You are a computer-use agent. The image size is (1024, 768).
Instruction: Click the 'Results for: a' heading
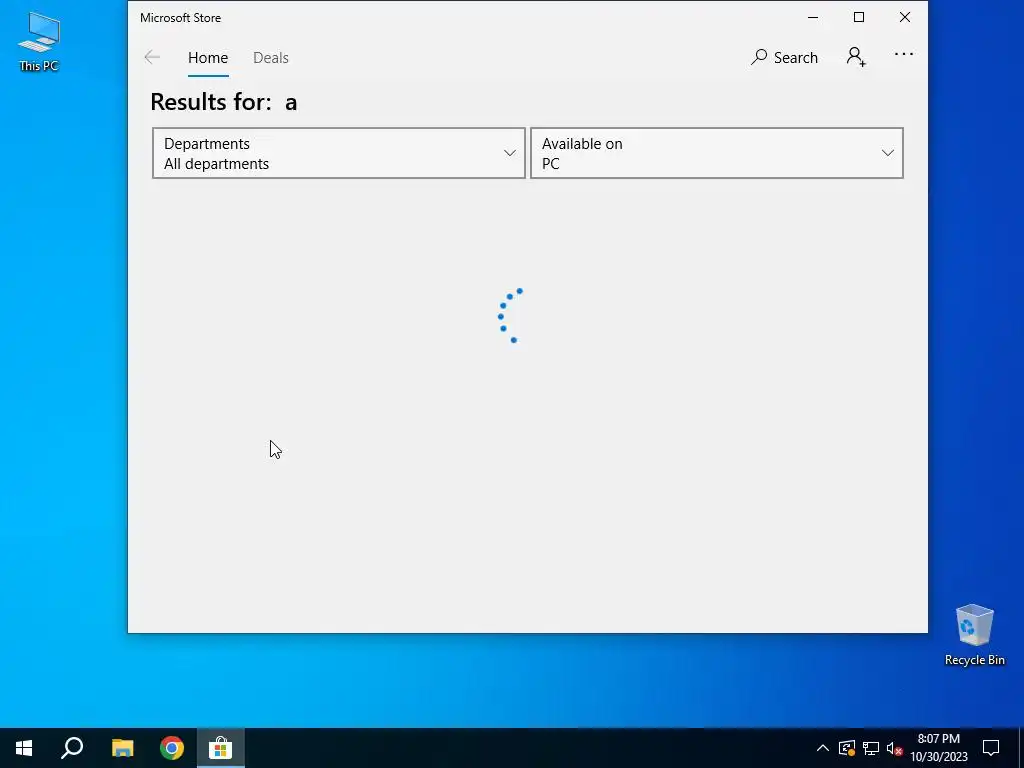223,102
